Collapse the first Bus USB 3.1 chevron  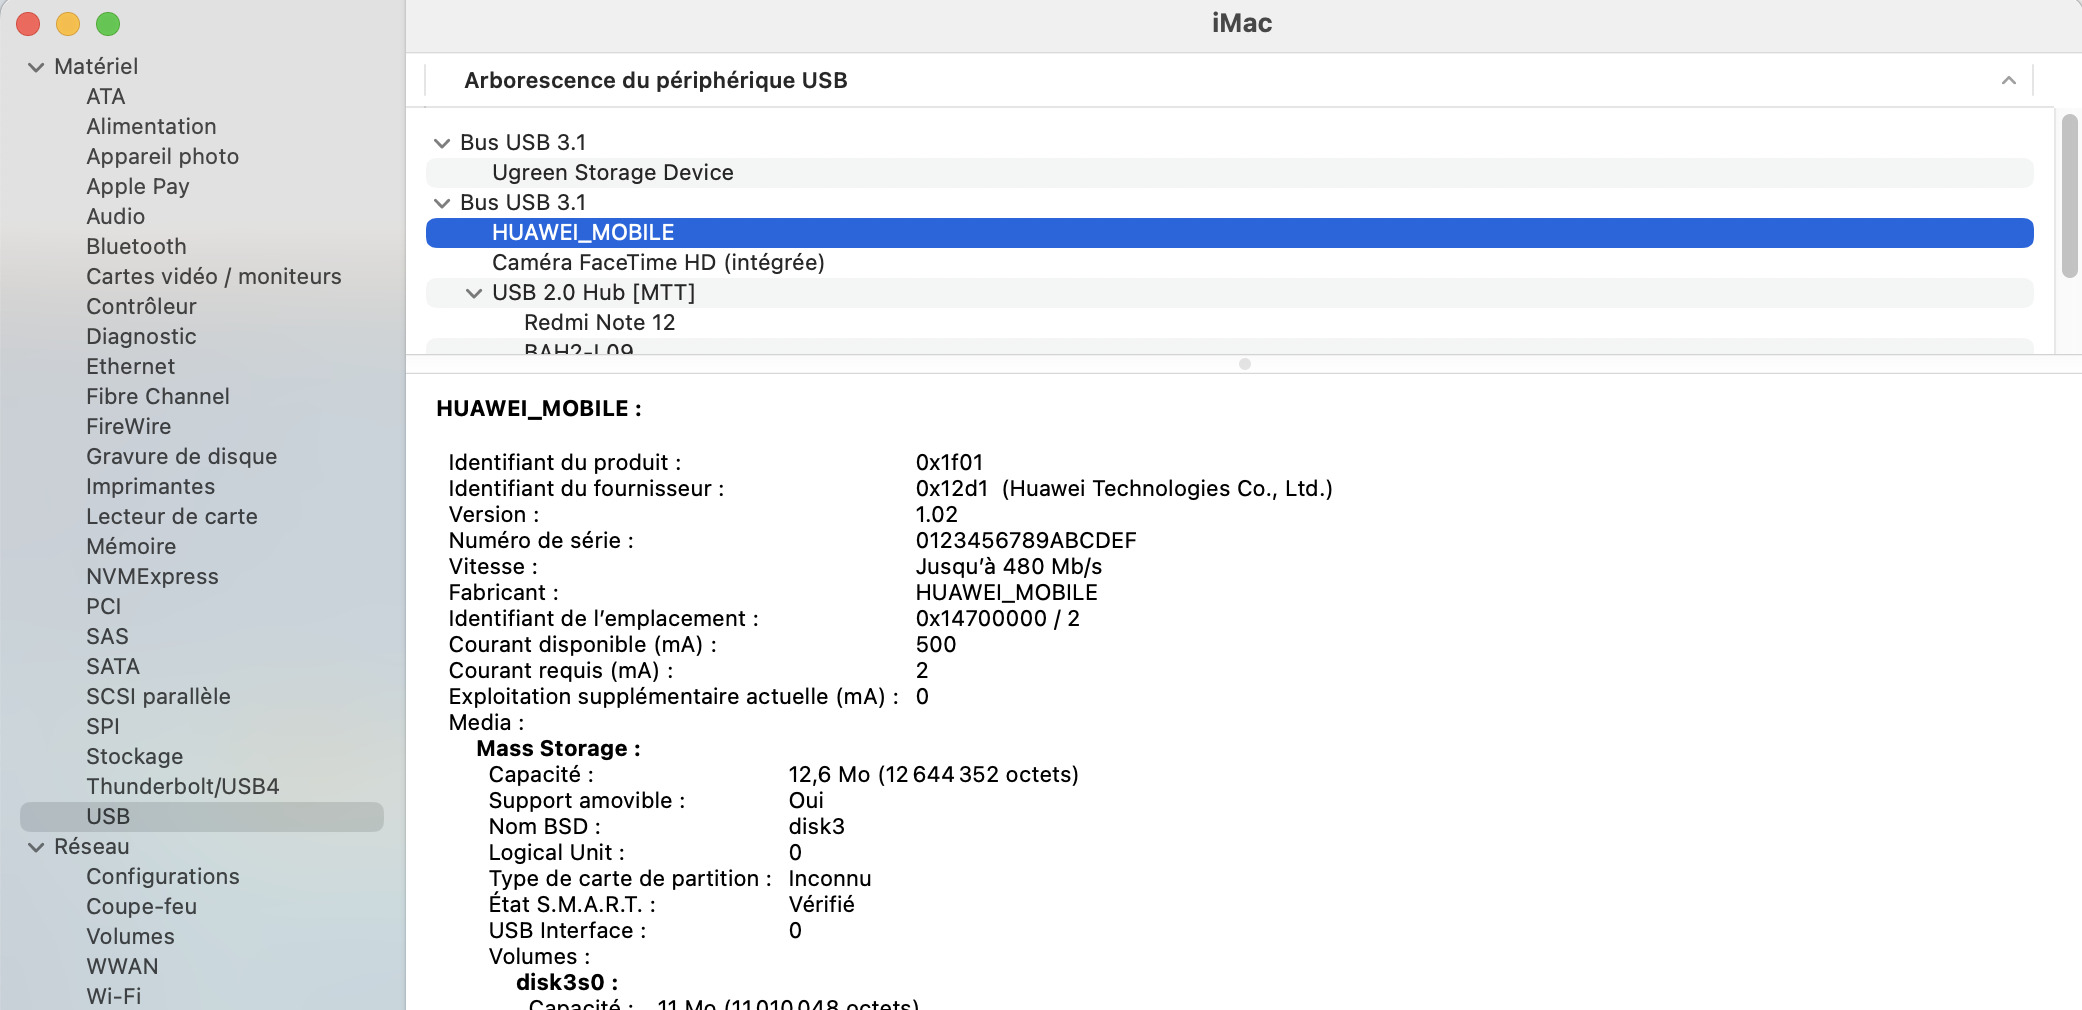[441, 143]
